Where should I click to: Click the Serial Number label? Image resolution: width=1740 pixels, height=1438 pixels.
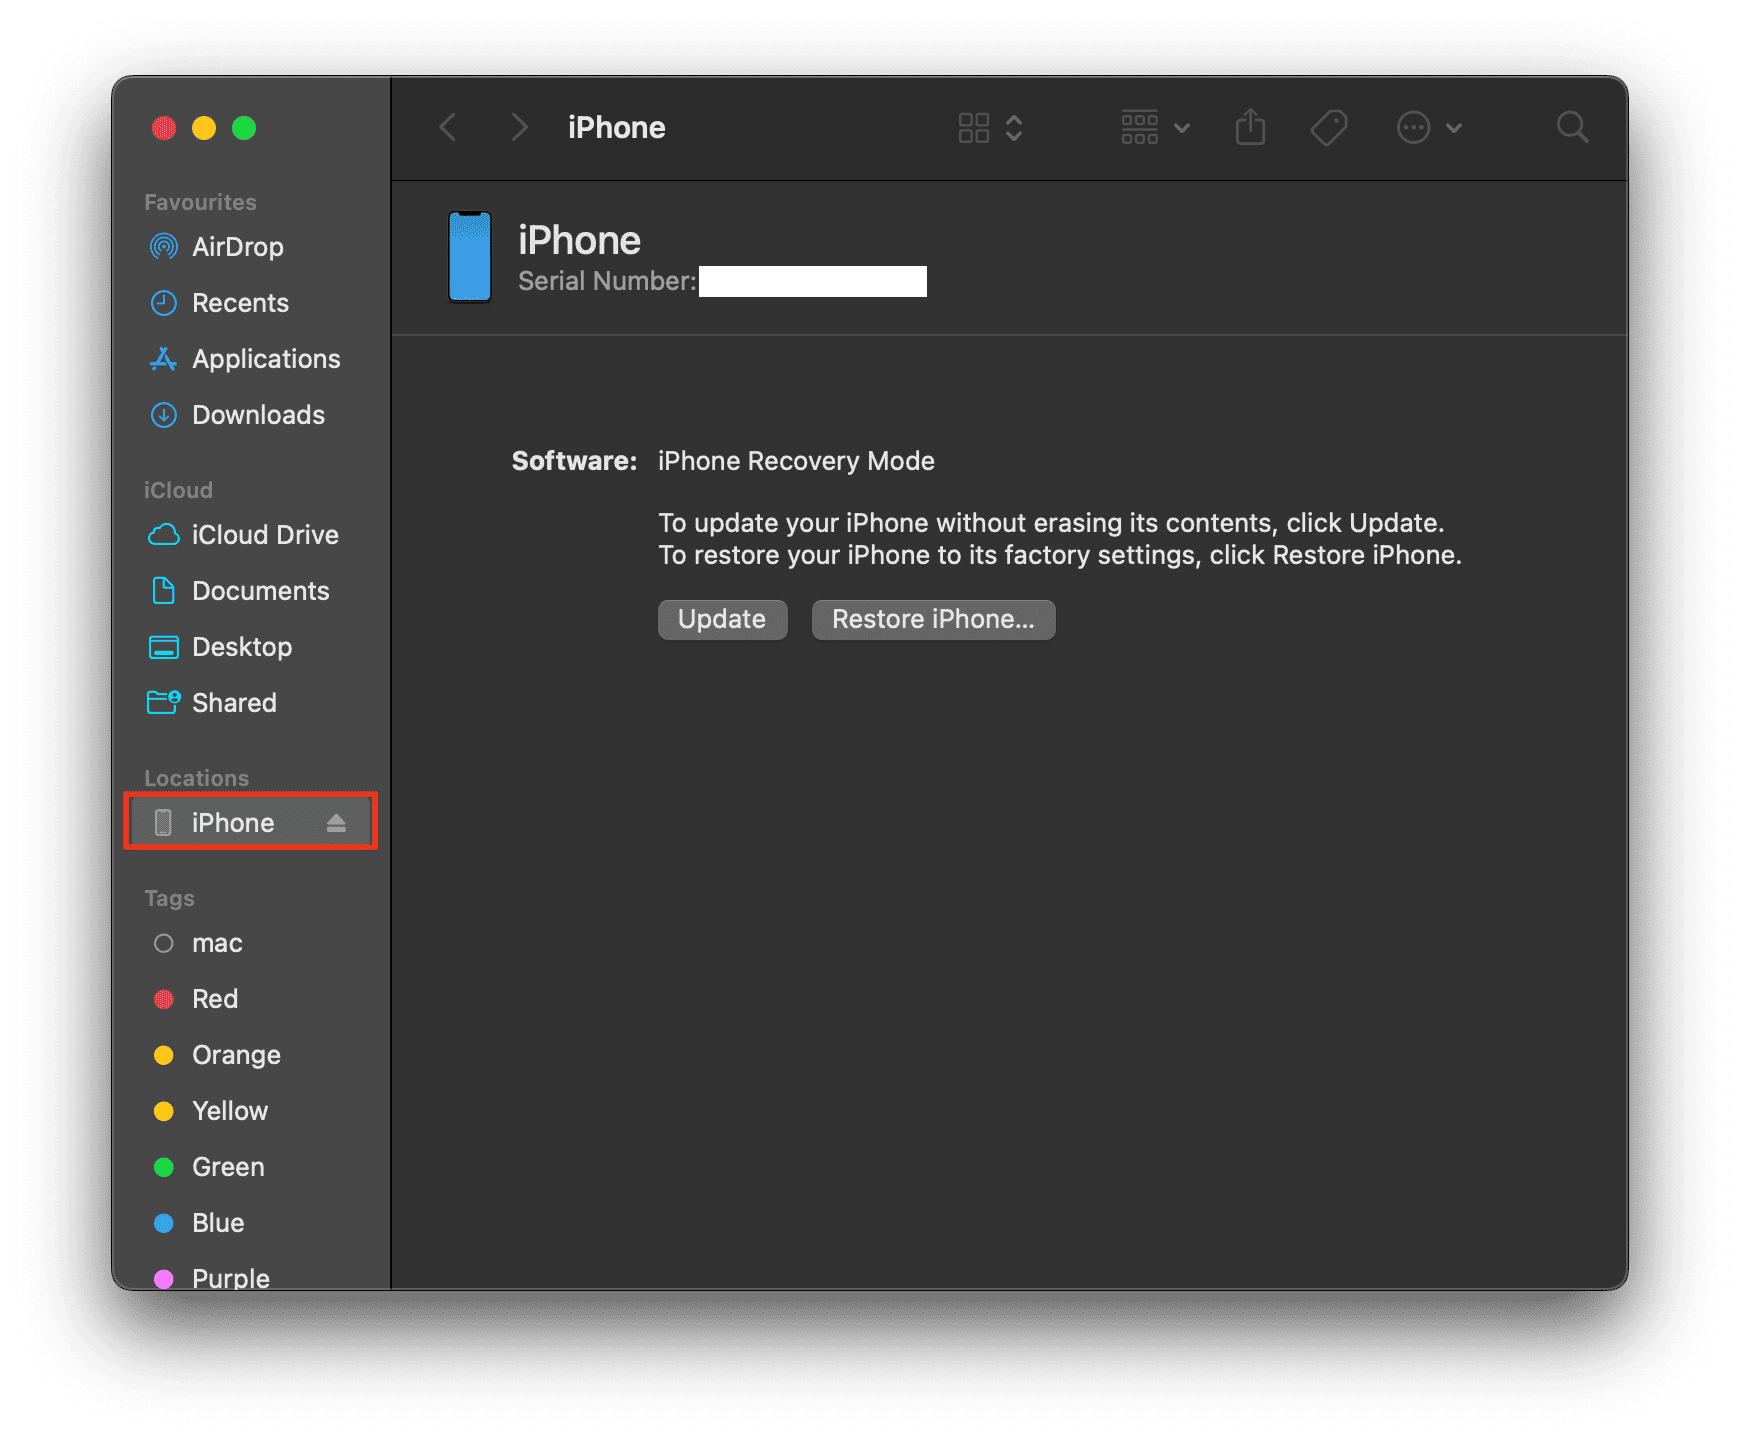607,281
